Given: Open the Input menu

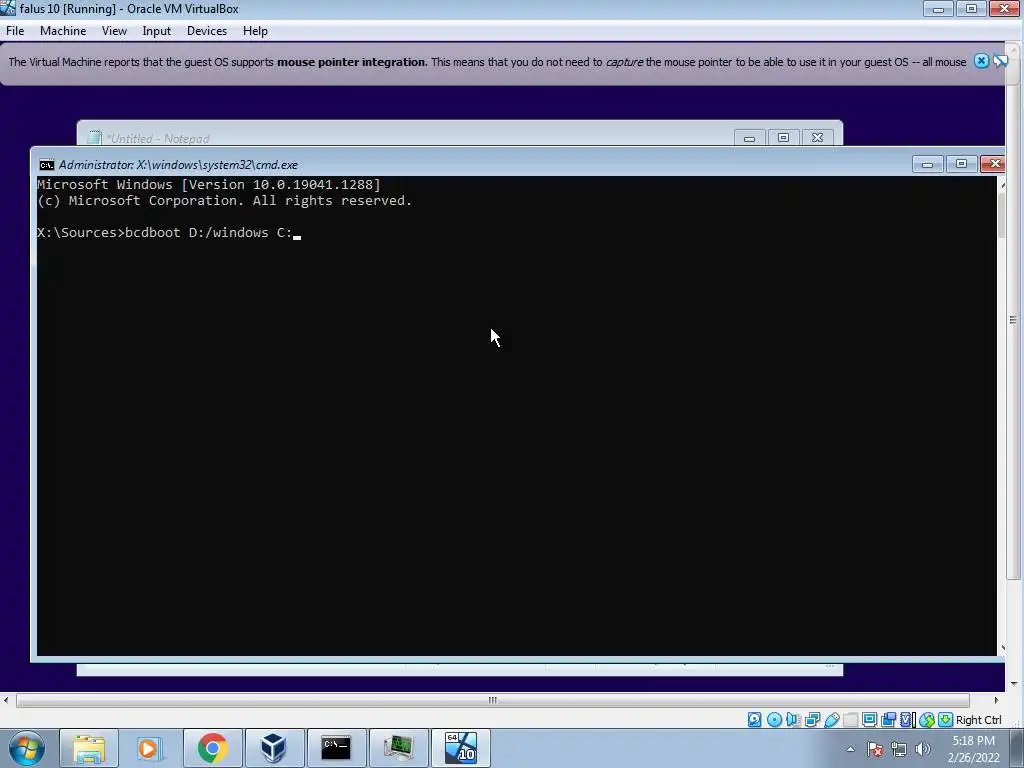Looking at the screenshot, I should coord(157,31).
